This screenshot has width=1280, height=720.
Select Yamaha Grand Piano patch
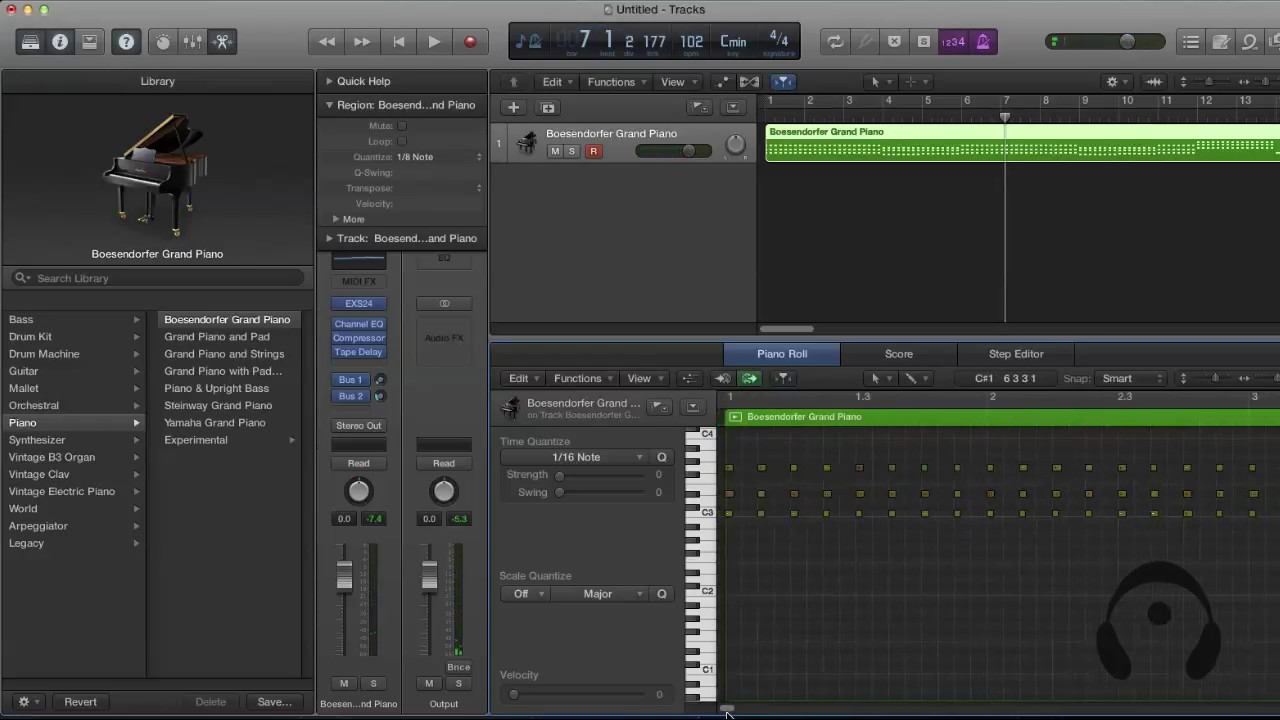click(x=215, y=423)
